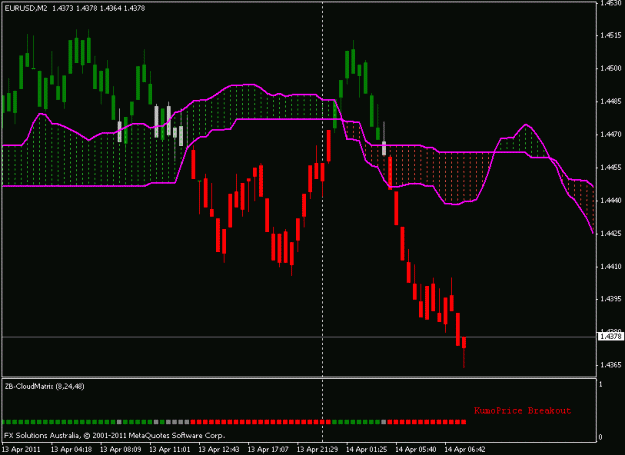Click the 13 Apr 08:09 time label
Viewport: 625px width, 455px height.
tap(120, 449)
